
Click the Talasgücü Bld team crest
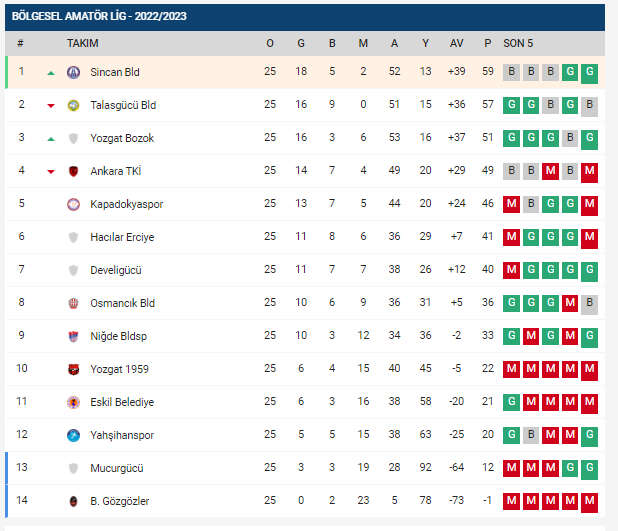pos(72,105)
